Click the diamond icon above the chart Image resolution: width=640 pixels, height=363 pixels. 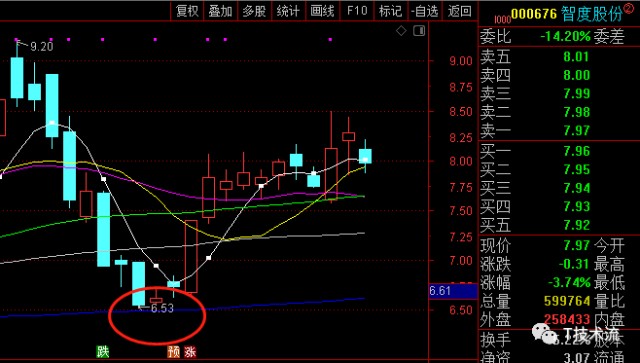click(x=401, y=31)
